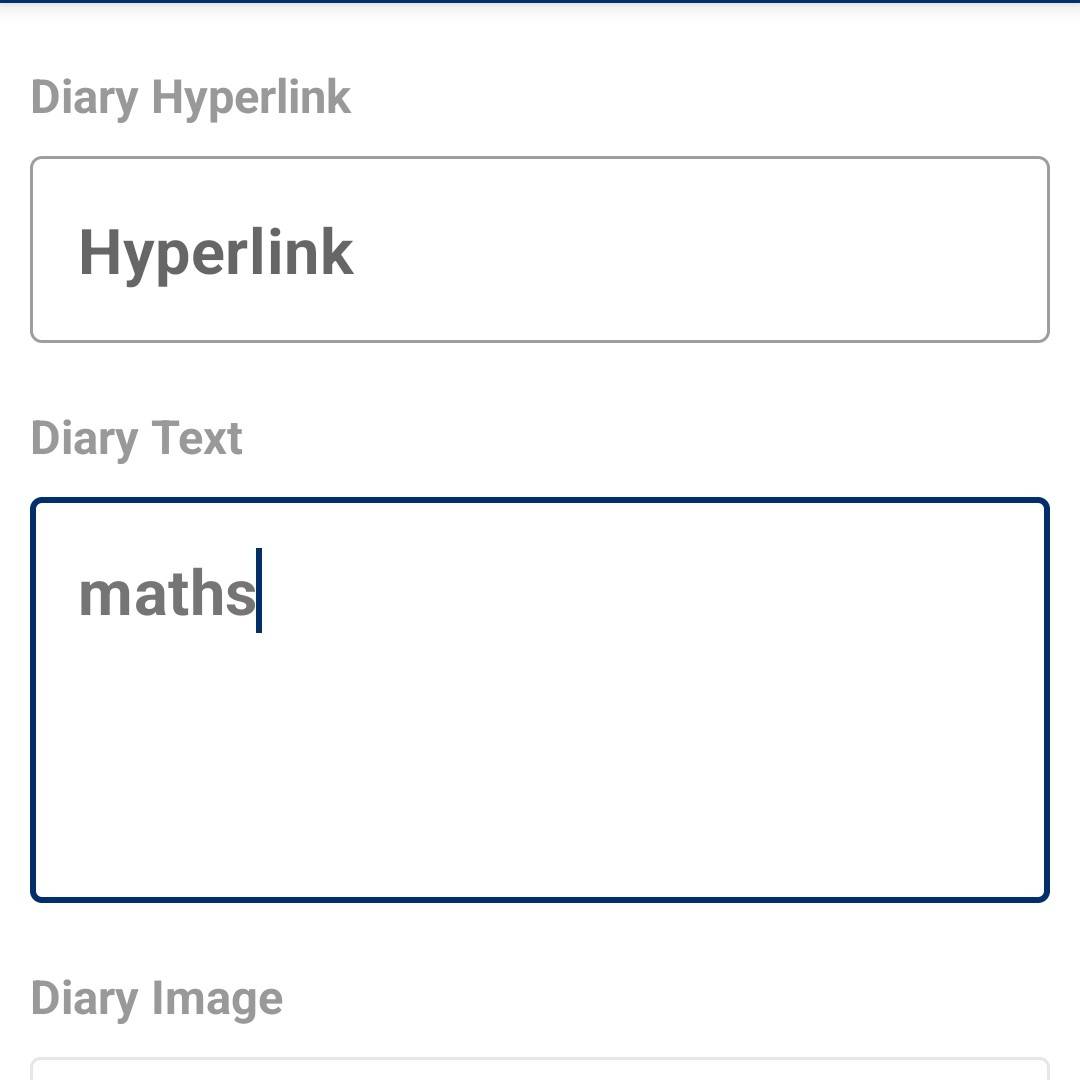Click the Hyperlink input field
This screenshot has width=1080, height=1080.
click(540, 250)
